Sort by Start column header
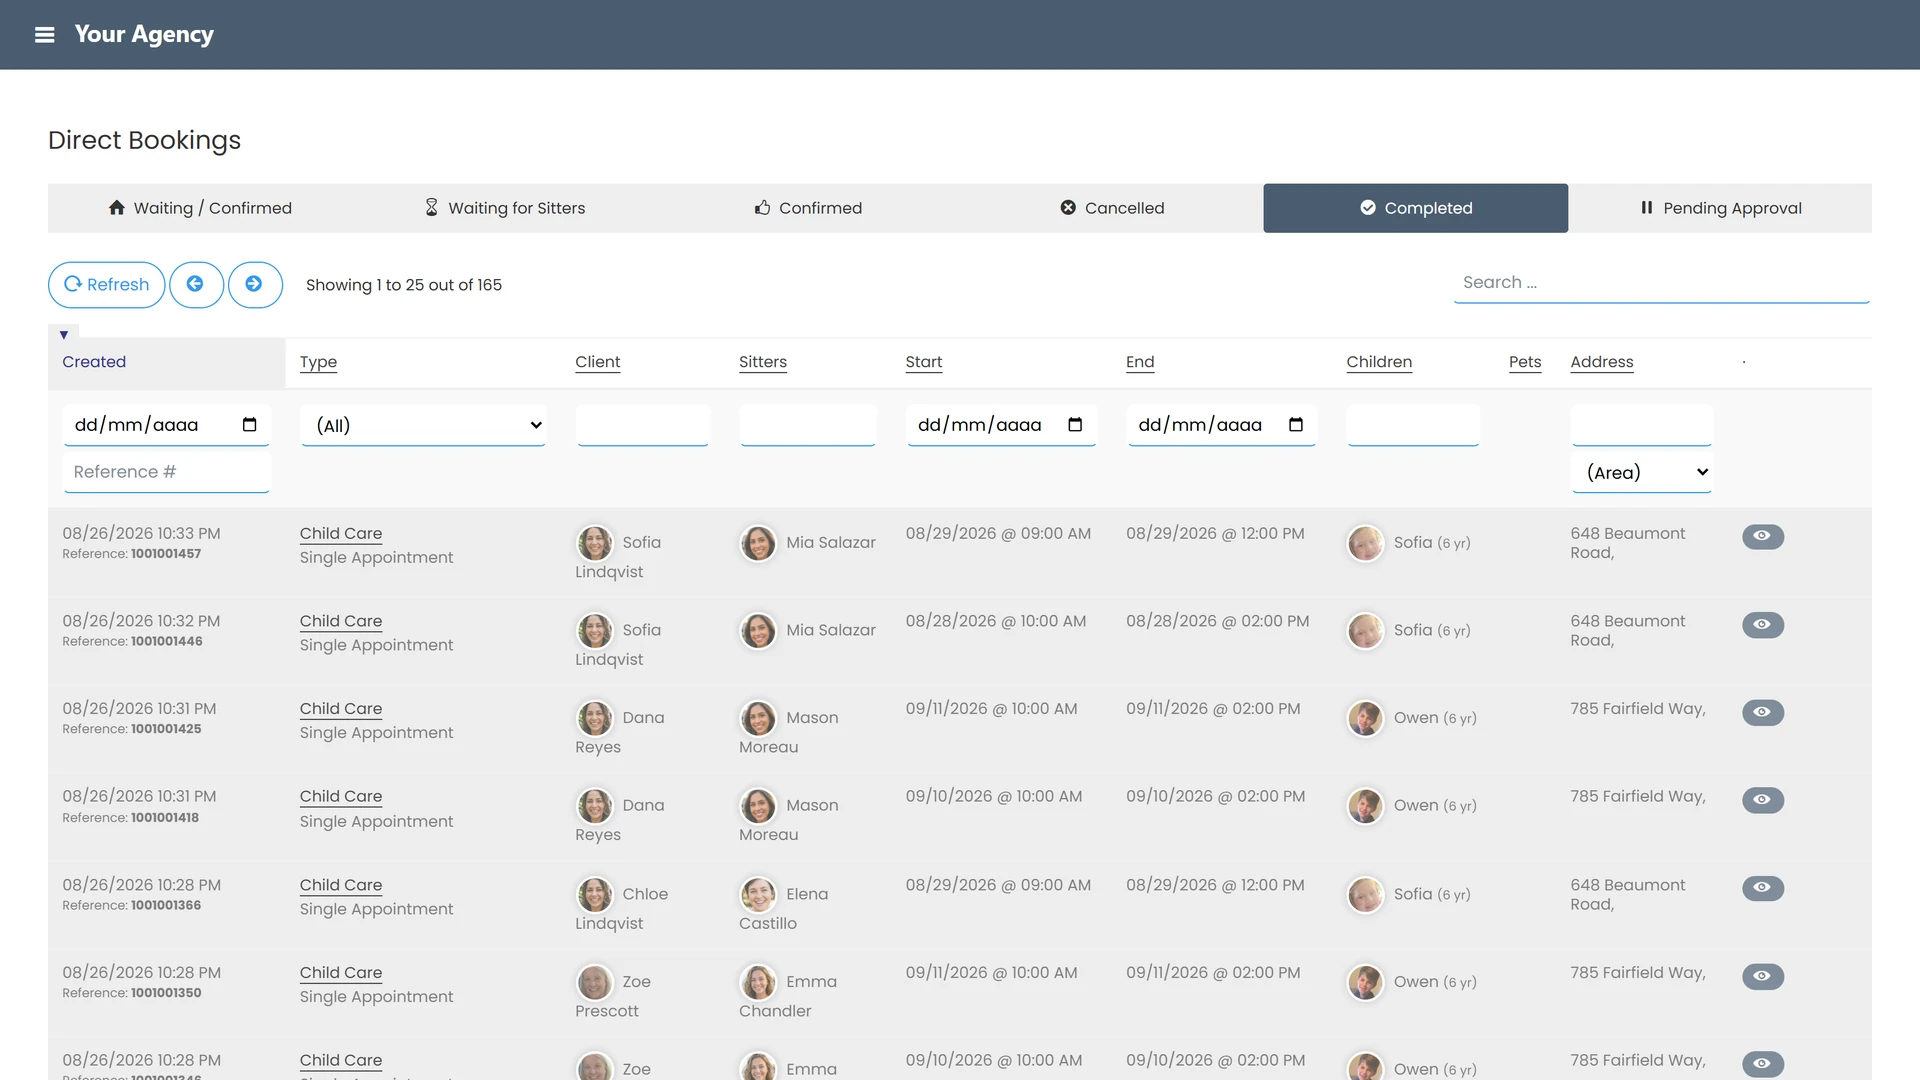 (x=924, y=362)
